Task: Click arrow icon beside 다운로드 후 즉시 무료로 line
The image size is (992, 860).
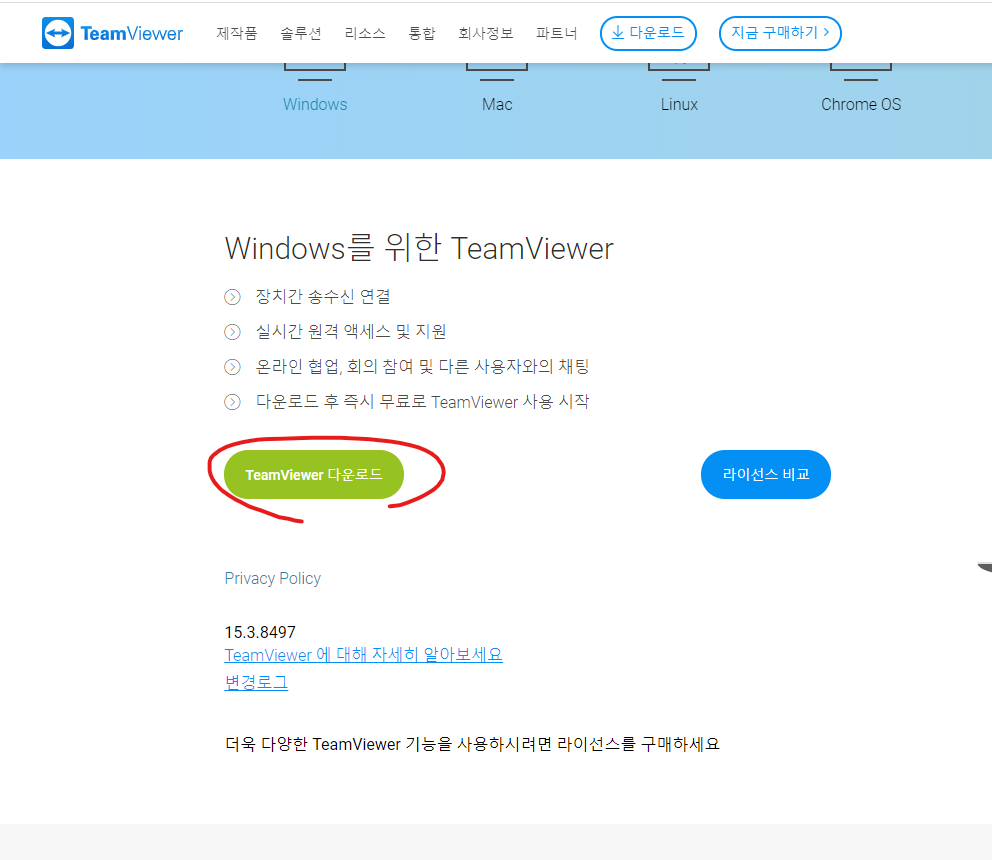Action: pos(232,402)
